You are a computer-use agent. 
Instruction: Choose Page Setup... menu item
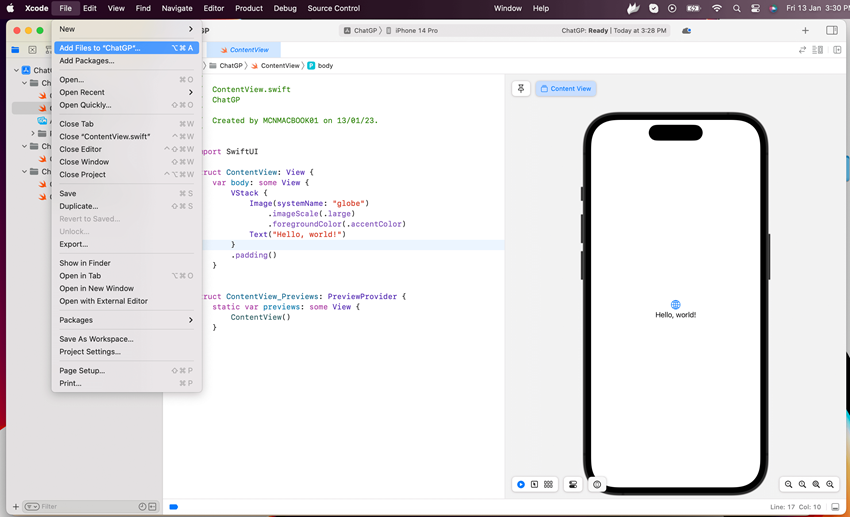point(126,371)
